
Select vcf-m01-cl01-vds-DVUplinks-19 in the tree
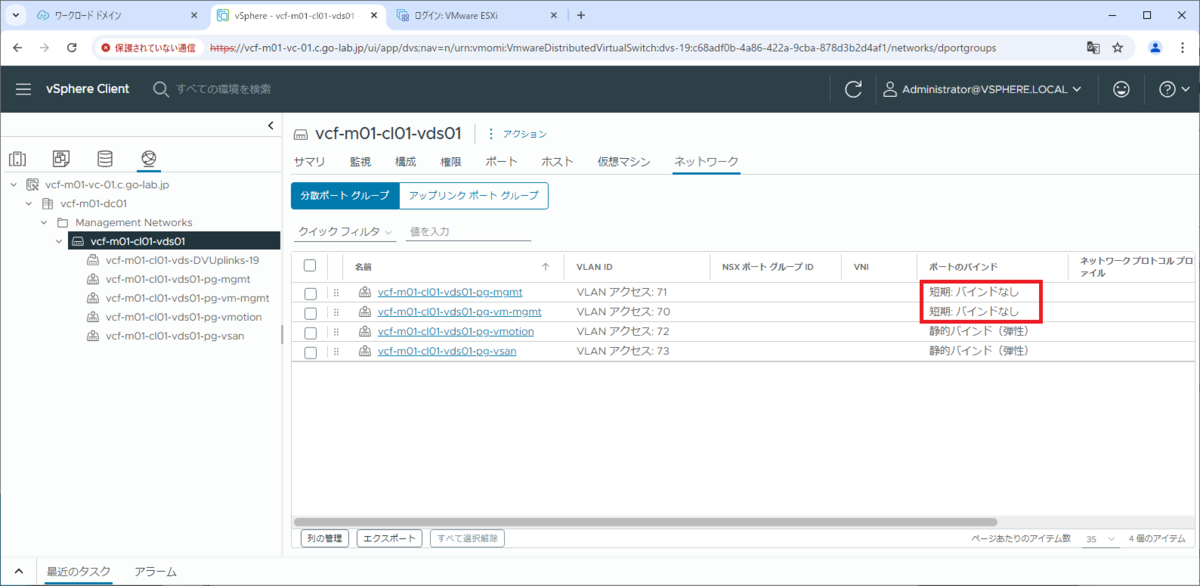[x=182, y=260]
